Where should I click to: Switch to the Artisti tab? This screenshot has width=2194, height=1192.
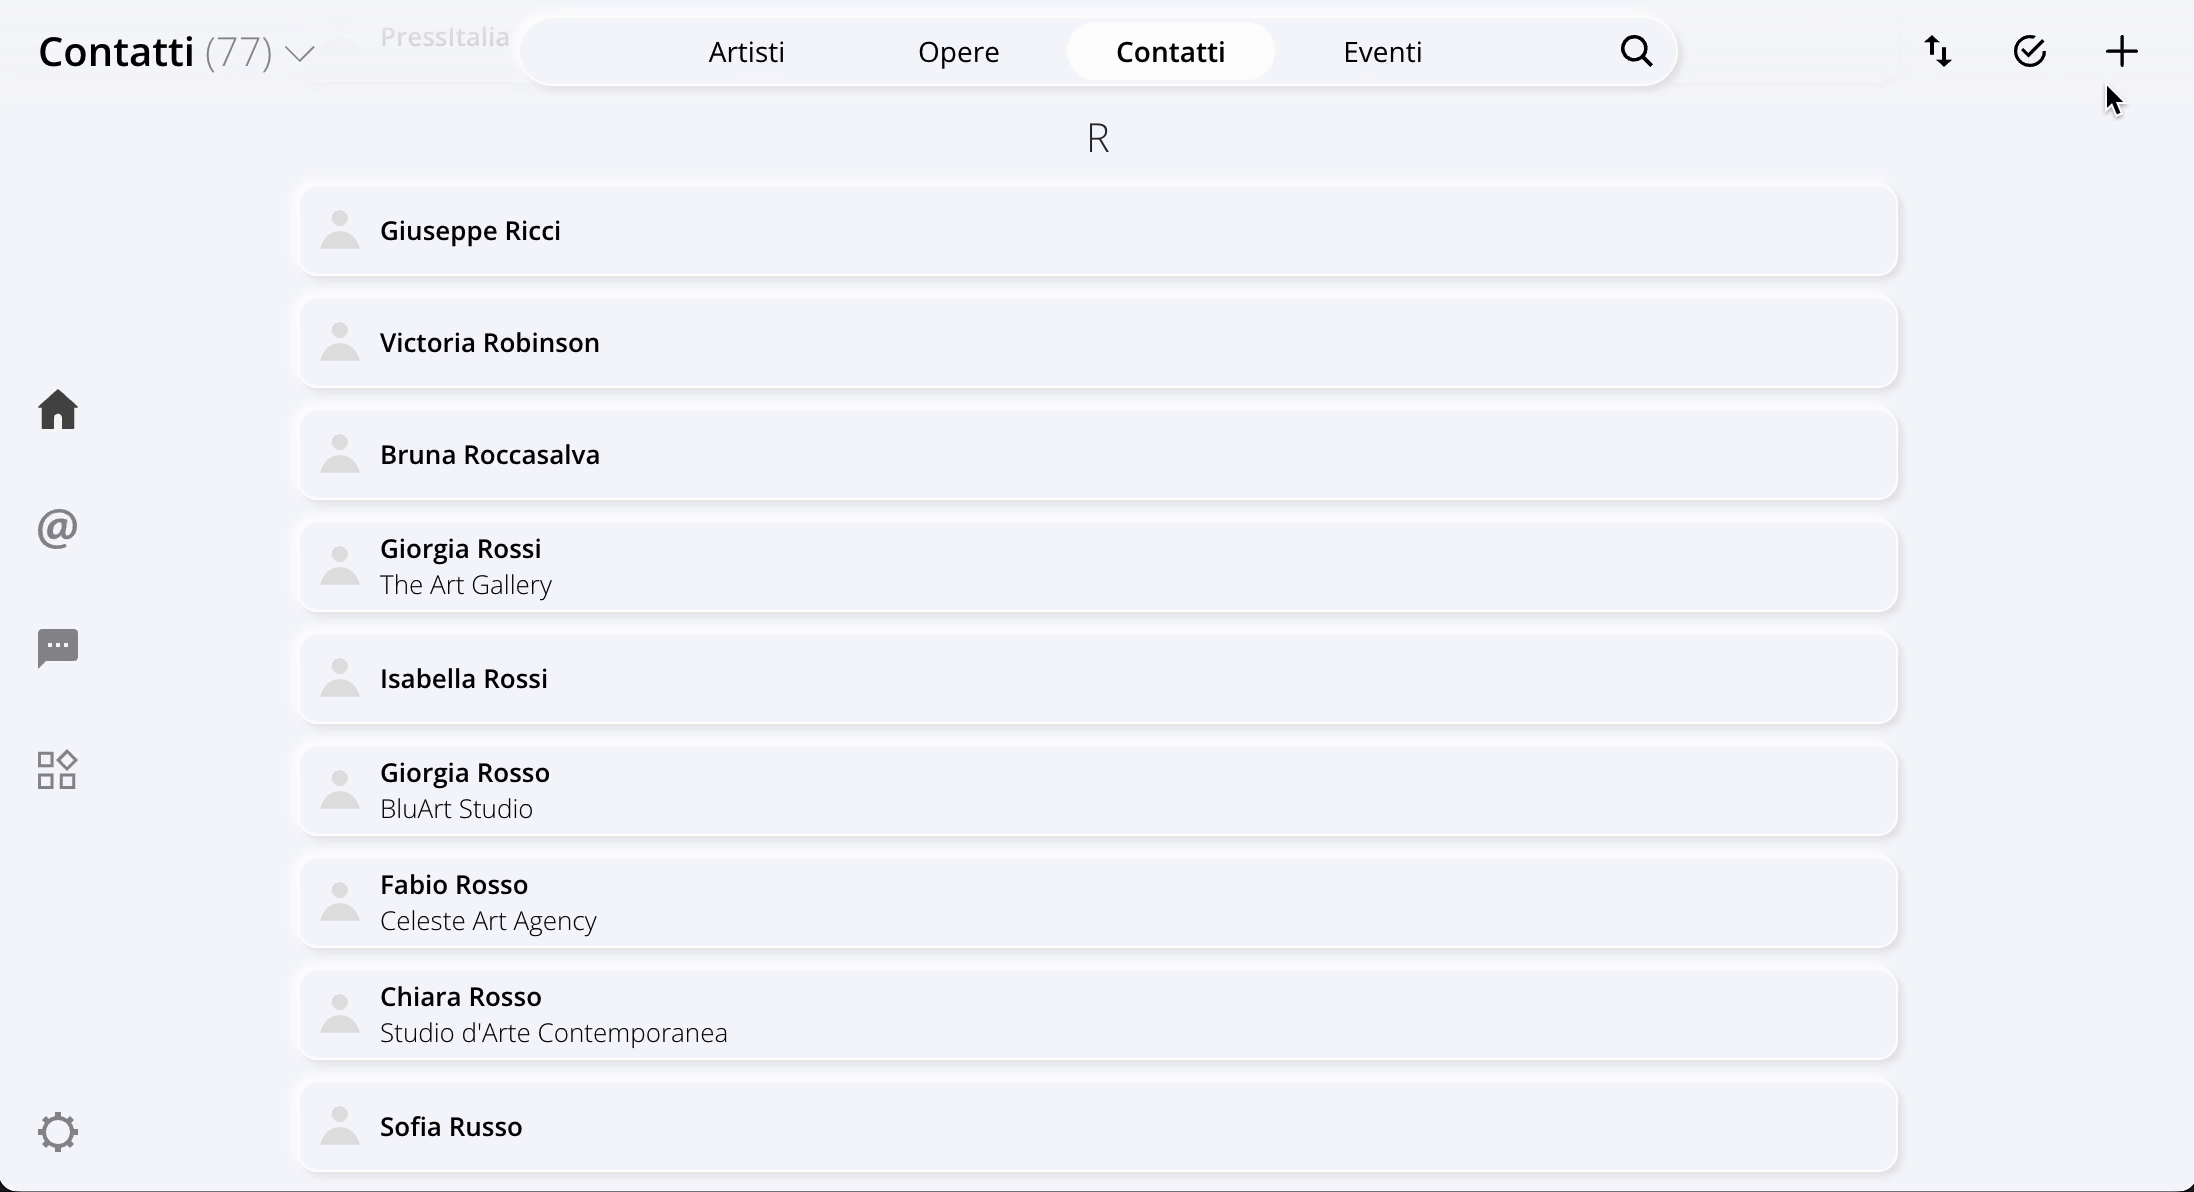tap(746, 52)
